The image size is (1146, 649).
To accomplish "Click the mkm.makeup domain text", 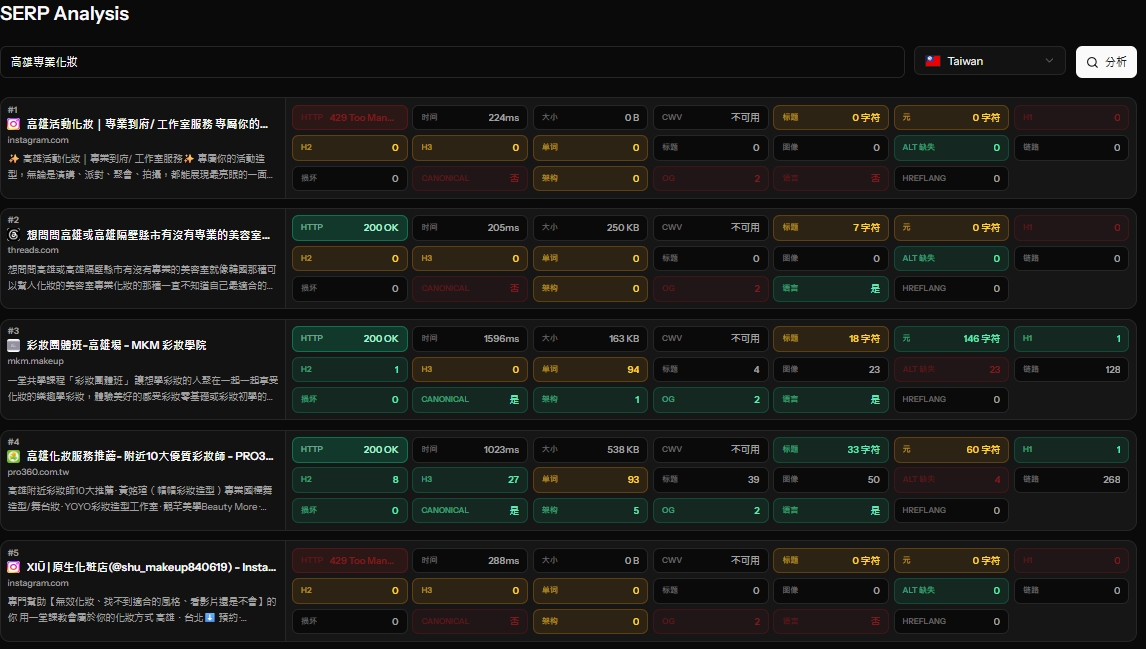I will (35, 361).
